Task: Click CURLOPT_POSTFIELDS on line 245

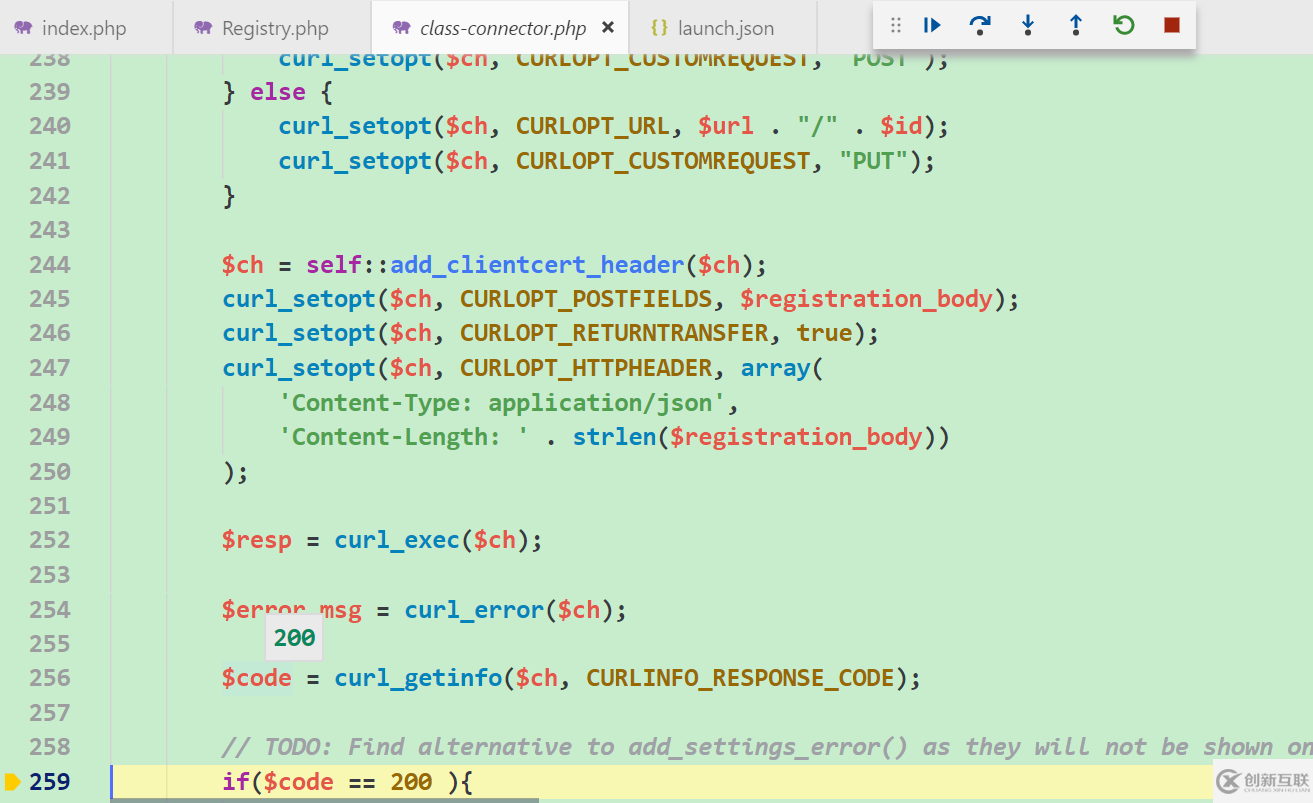Action: (x=586, y=299)
